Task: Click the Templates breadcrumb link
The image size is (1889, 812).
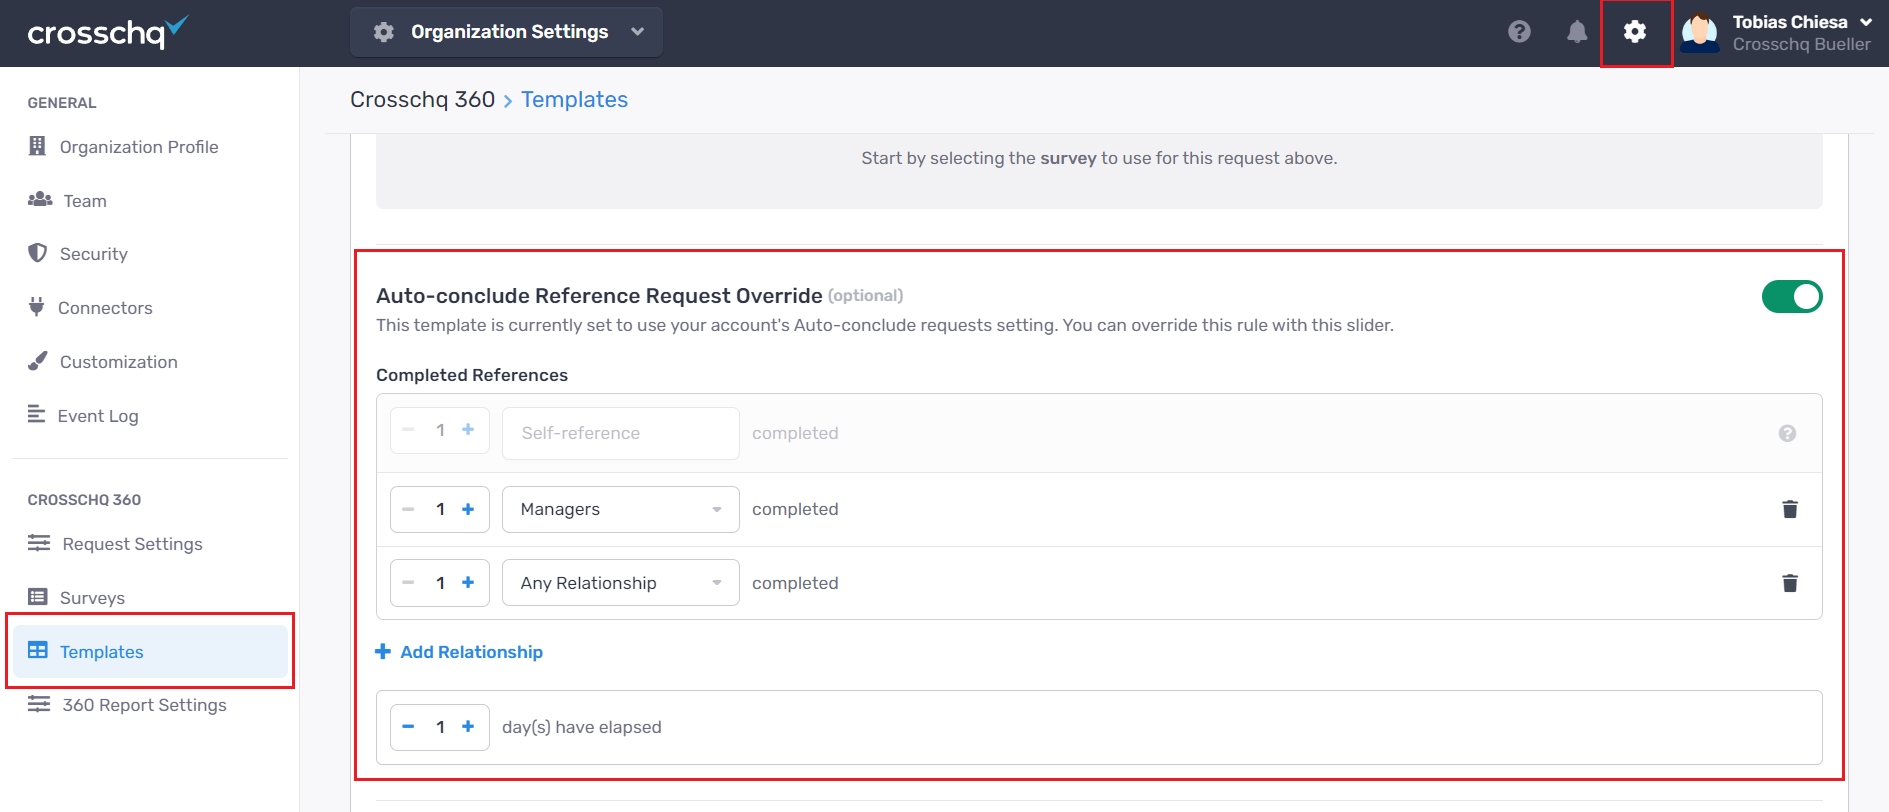Action: pos(574,99)
